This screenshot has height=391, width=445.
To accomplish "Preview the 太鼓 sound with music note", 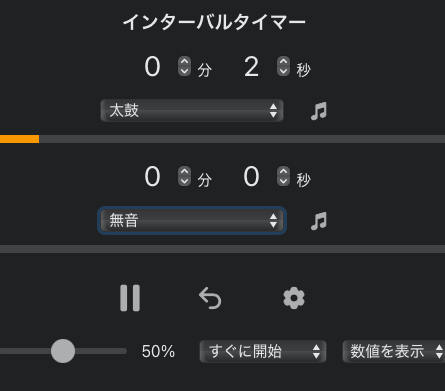I will (319, 111).
